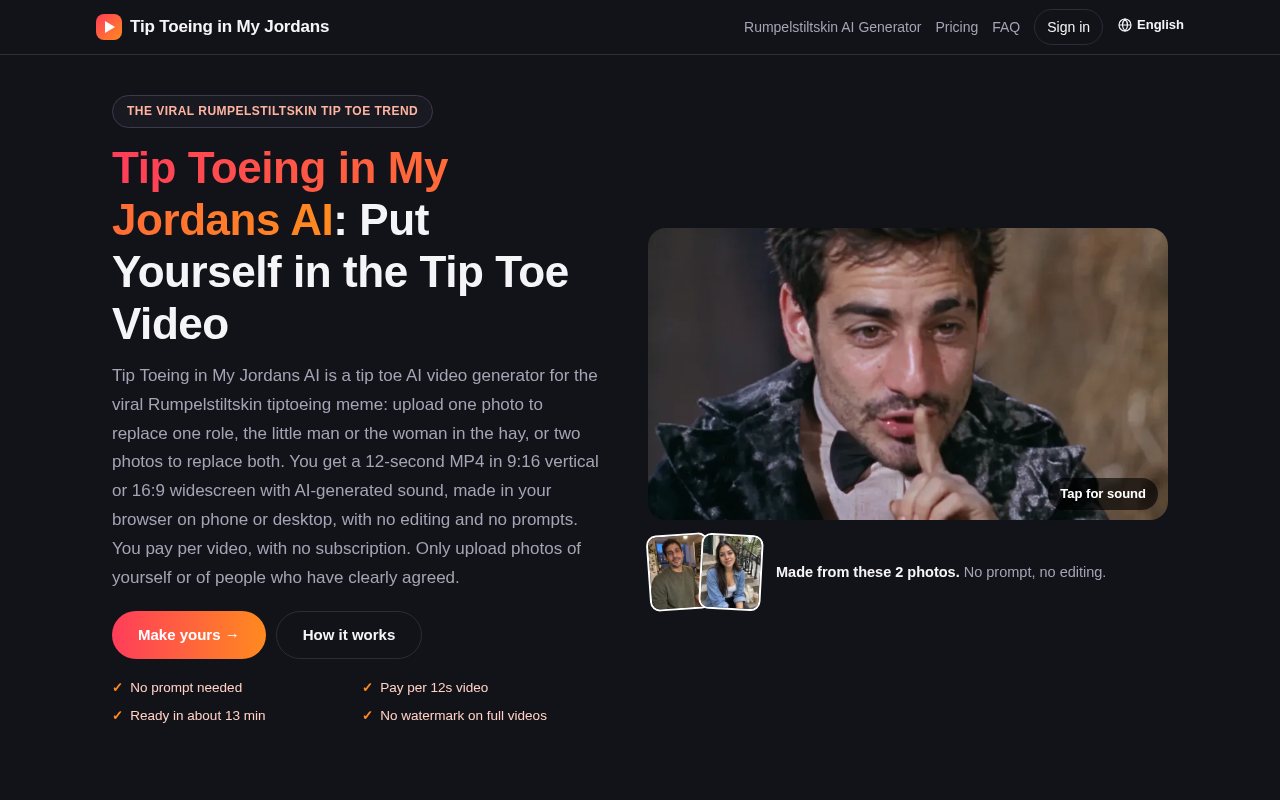This screenshot has width=1280, height=800.
Task: Click 'Ready in about 13 min' text
Action: pyautogui.click(x=198, y=716)
